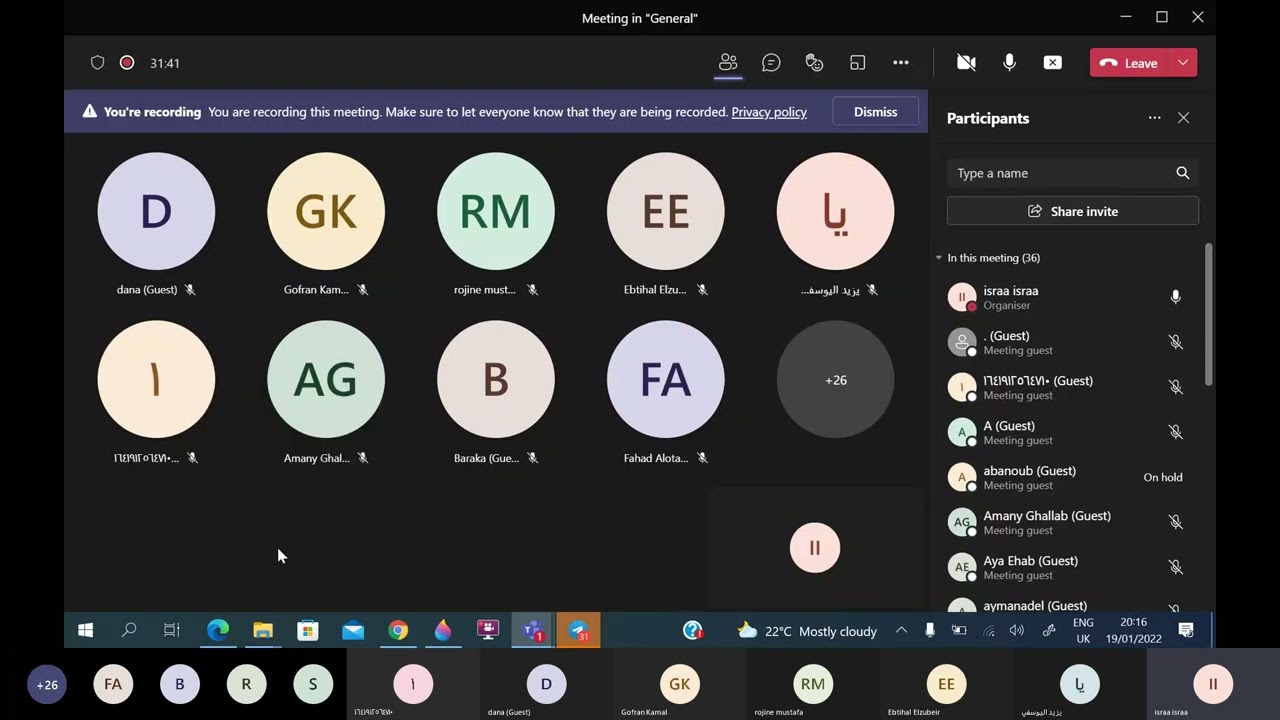Select the EE Ebtihal Elzubeir avatar tile
1280x720 pixels.
point(666,211)
